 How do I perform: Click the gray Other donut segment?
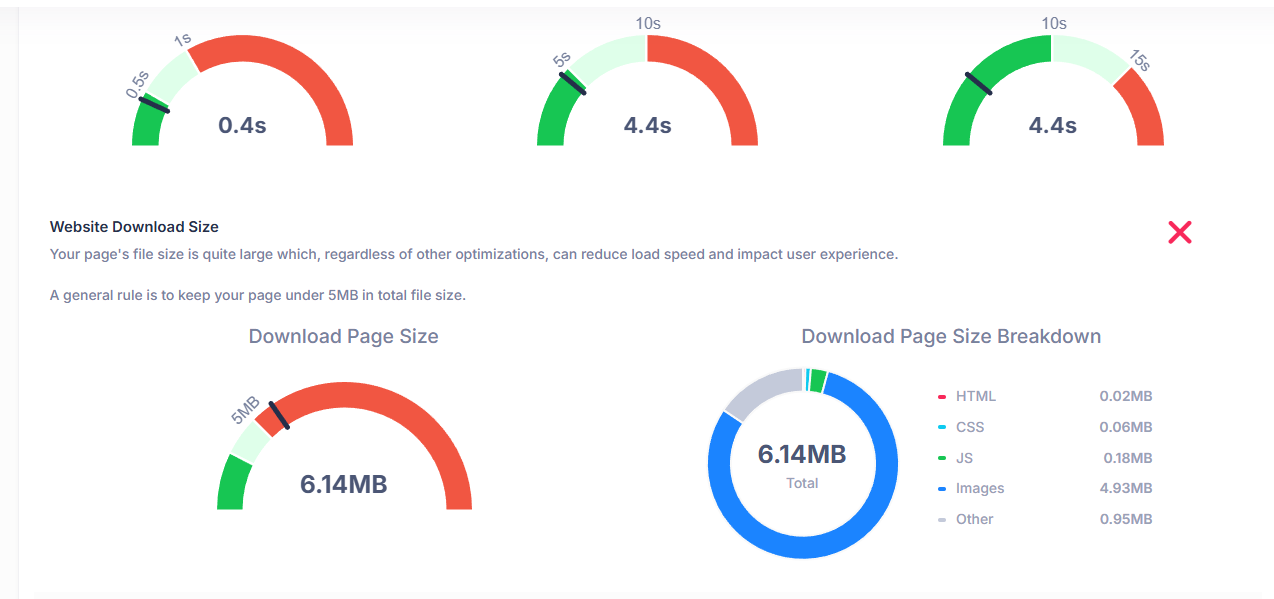click(760, 389)
